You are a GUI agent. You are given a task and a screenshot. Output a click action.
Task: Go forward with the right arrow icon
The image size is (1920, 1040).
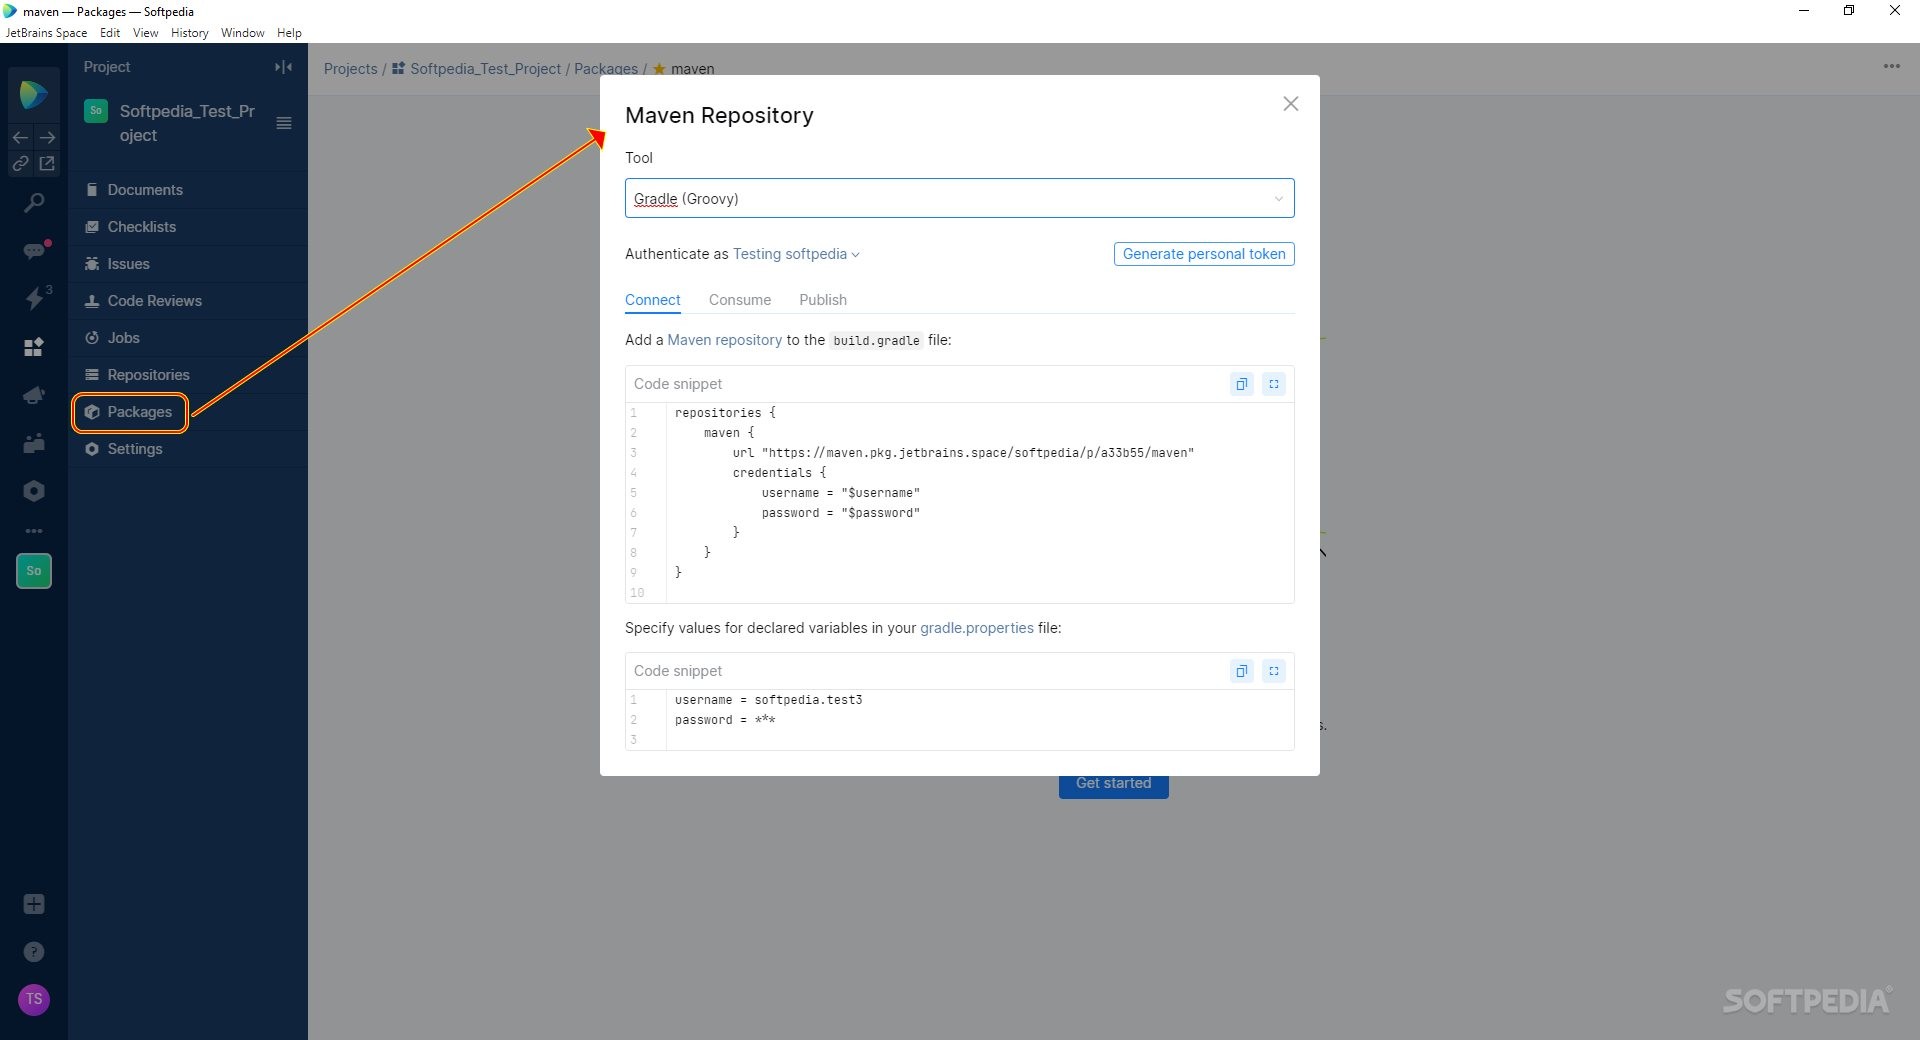coord(47,137)
